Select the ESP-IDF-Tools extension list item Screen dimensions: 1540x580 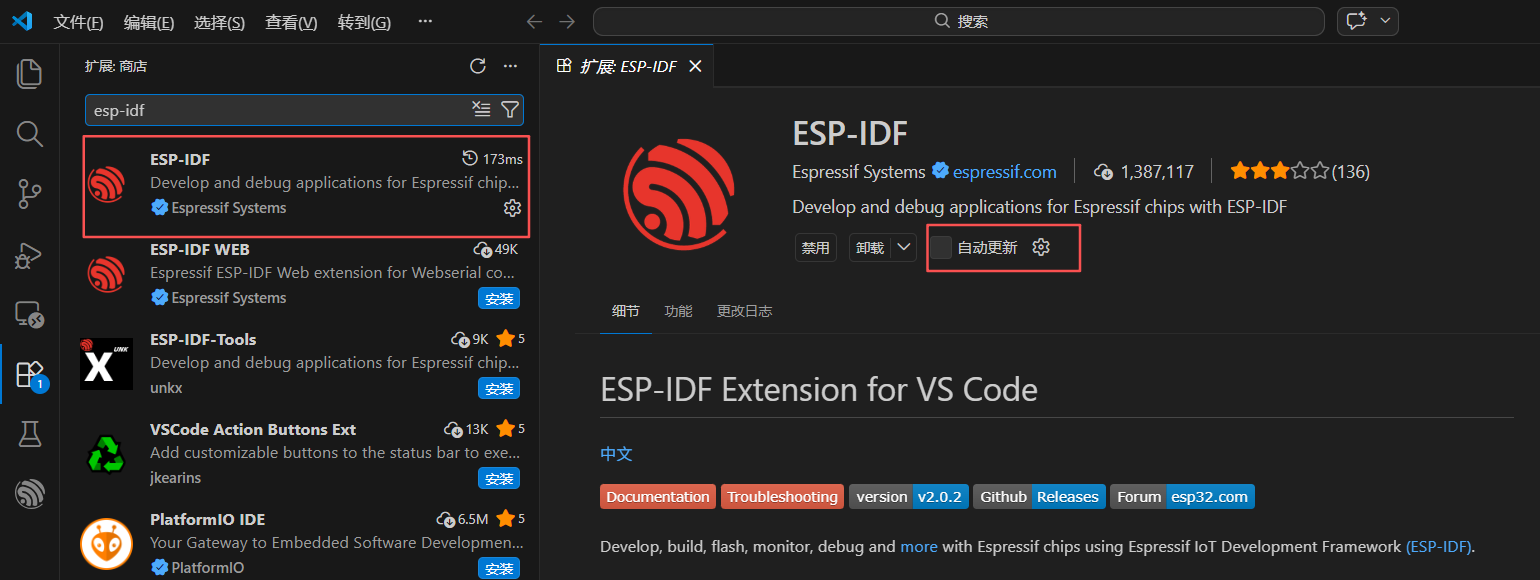300,363
